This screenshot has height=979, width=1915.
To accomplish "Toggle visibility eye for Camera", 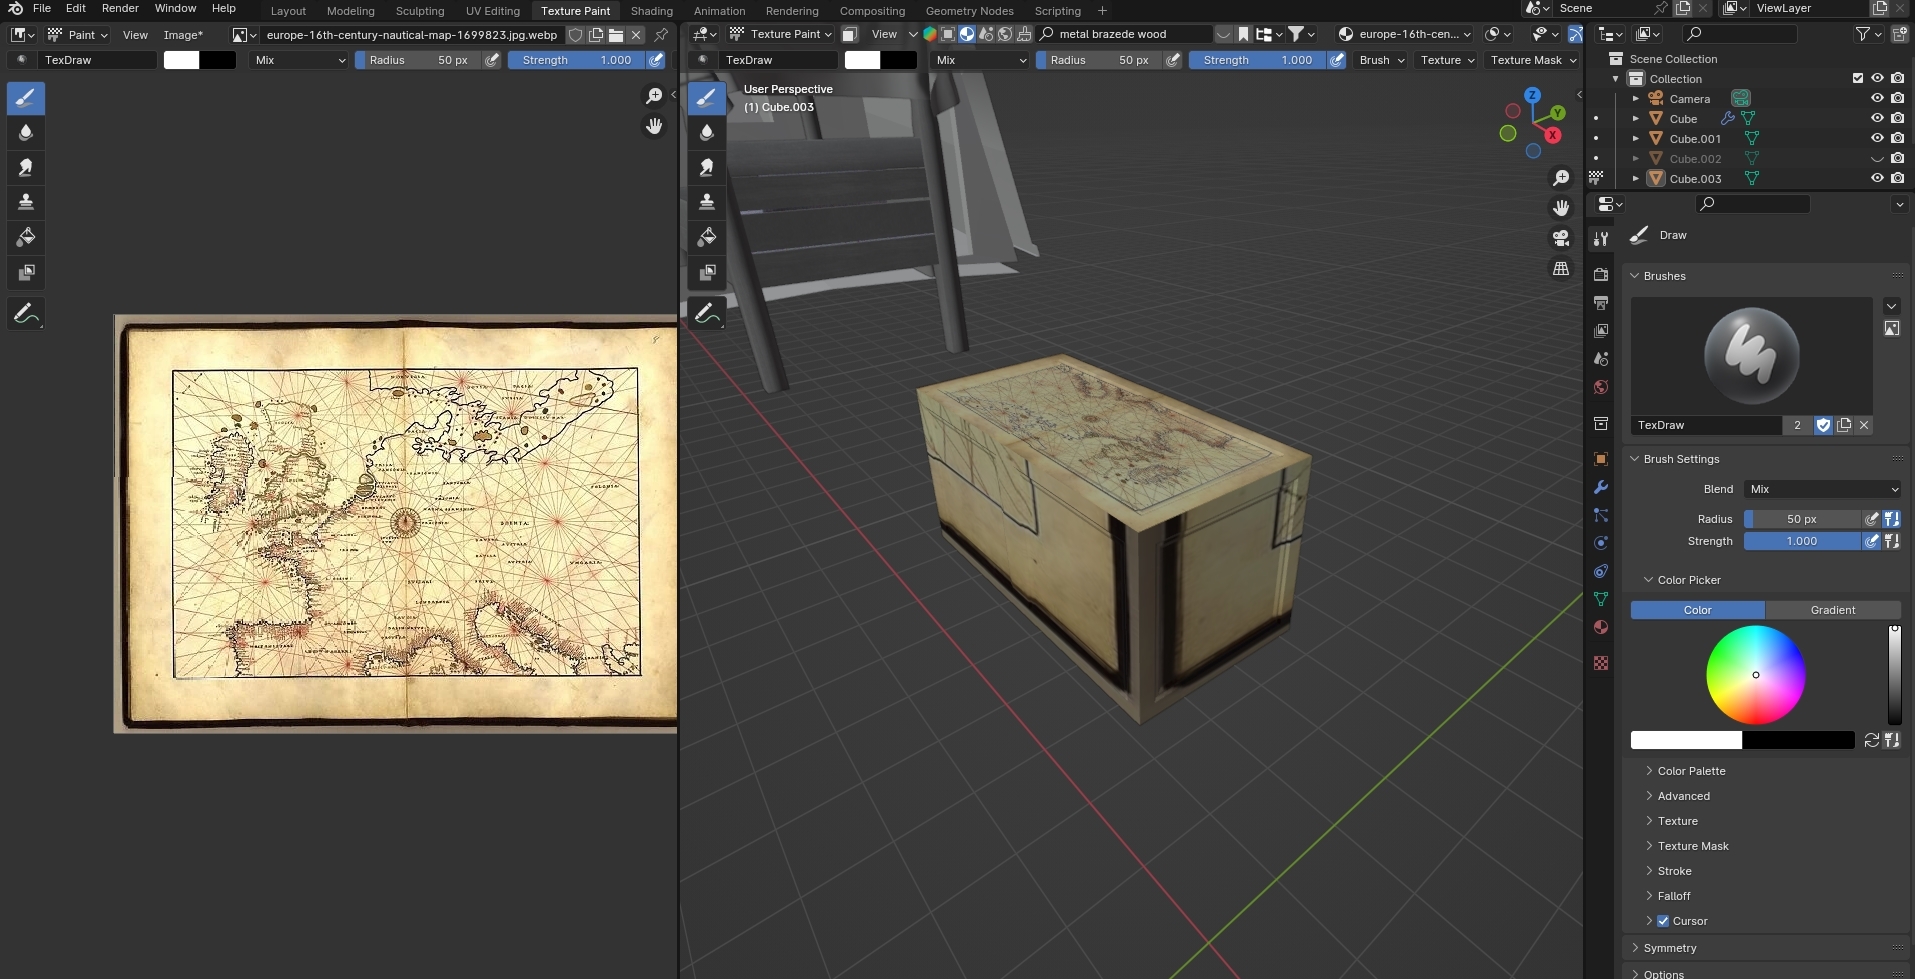I will point(1877,98).
